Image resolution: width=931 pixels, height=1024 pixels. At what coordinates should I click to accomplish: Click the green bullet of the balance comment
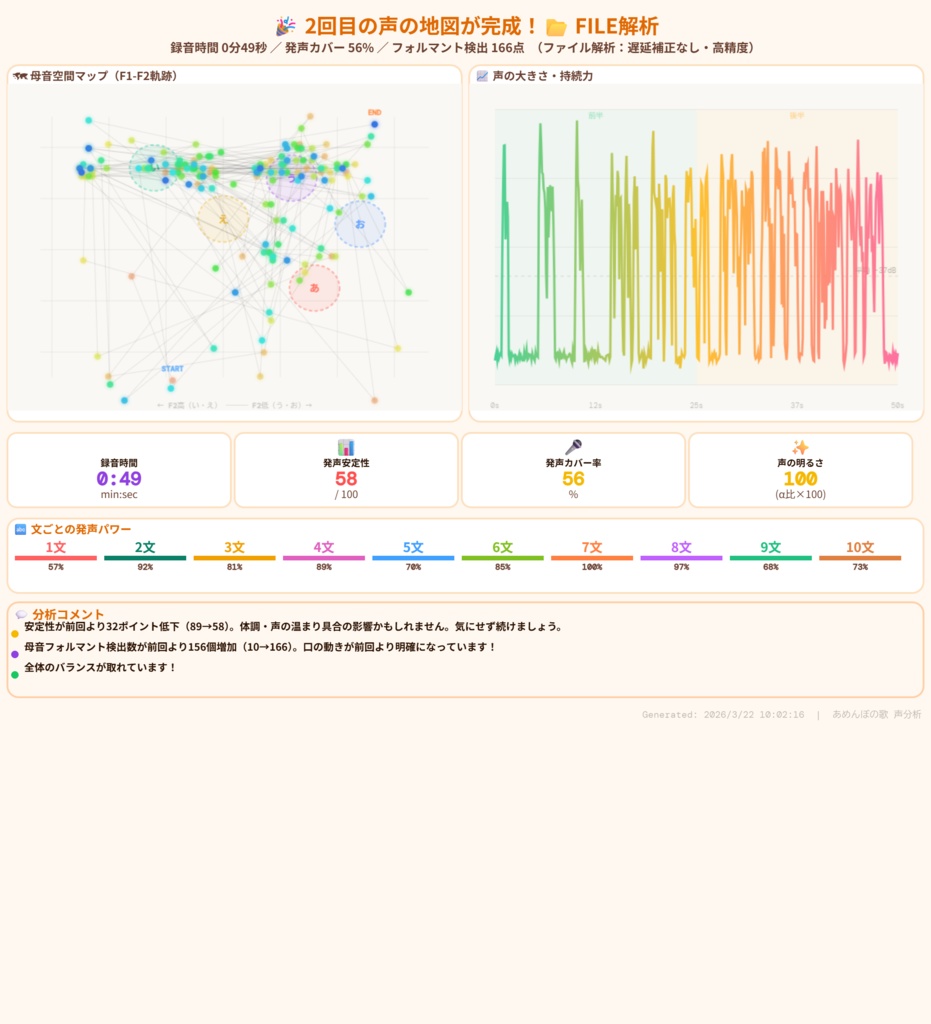click(x=15, y=675)
